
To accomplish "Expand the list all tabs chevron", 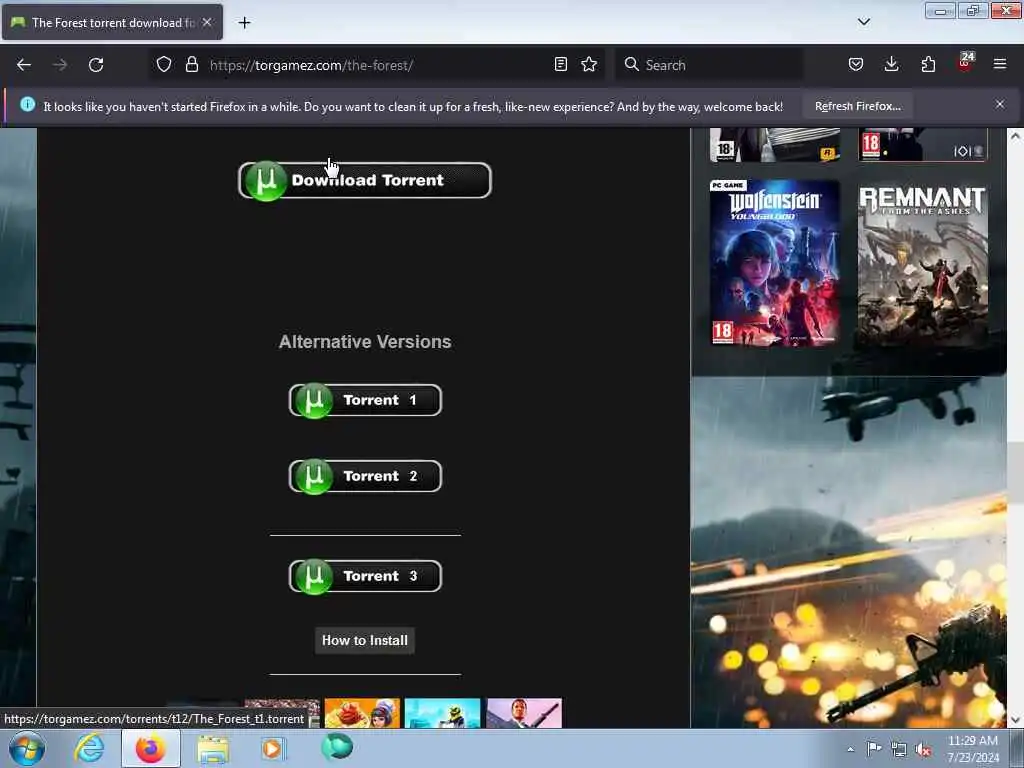I will (x=863, y=22).
